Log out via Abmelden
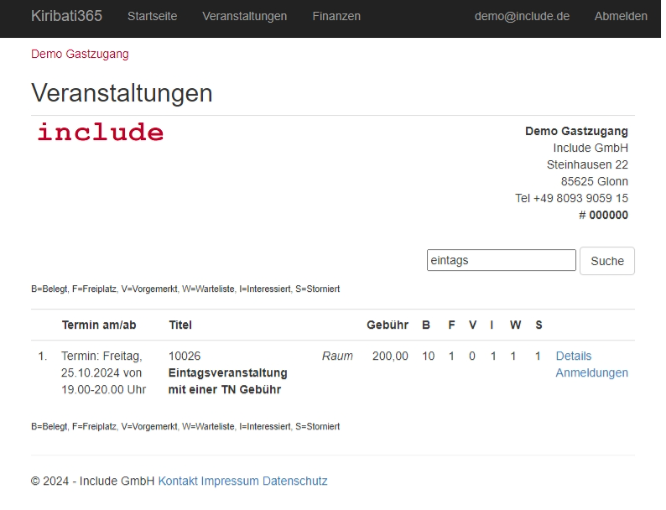Viewport: 666px width, 510px height. point(620,16)
